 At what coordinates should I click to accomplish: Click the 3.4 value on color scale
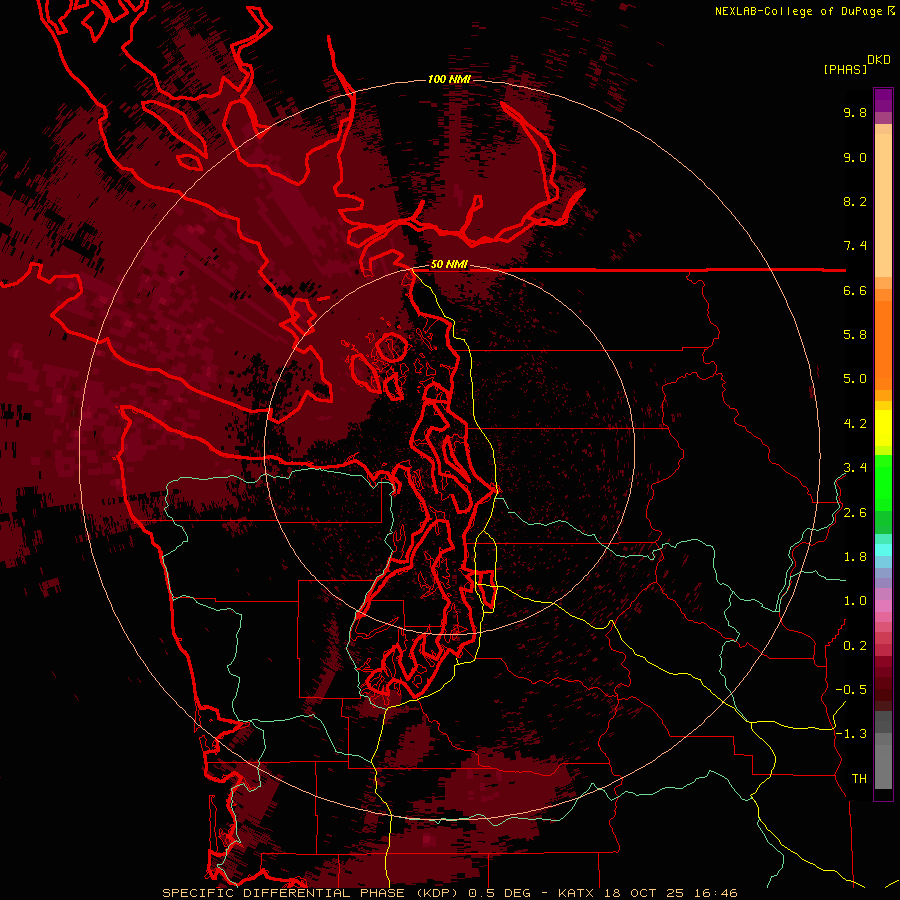pos(855,468)
